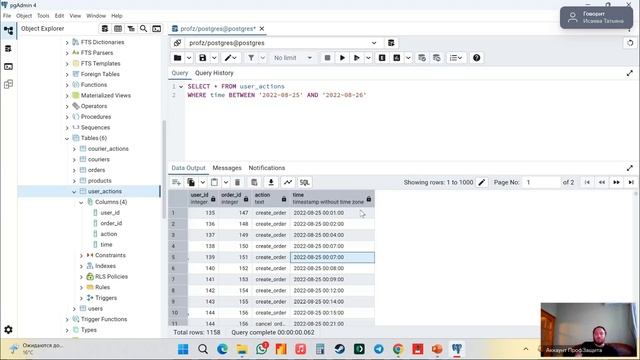Click the SQL button in results toolbar
Screen dimensions: 640x360
pos(304,182)
